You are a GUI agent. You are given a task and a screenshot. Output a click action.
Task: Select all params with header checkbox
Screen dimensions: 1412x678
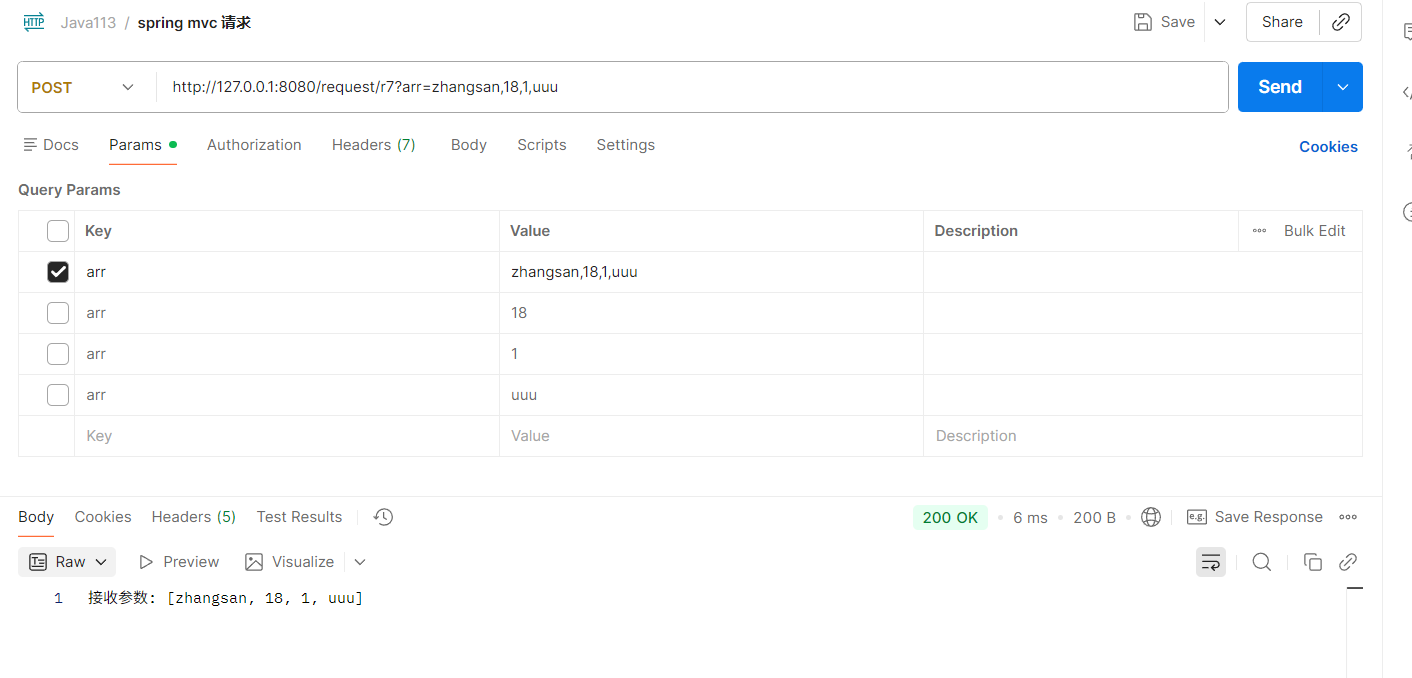[x=58, y=231]
